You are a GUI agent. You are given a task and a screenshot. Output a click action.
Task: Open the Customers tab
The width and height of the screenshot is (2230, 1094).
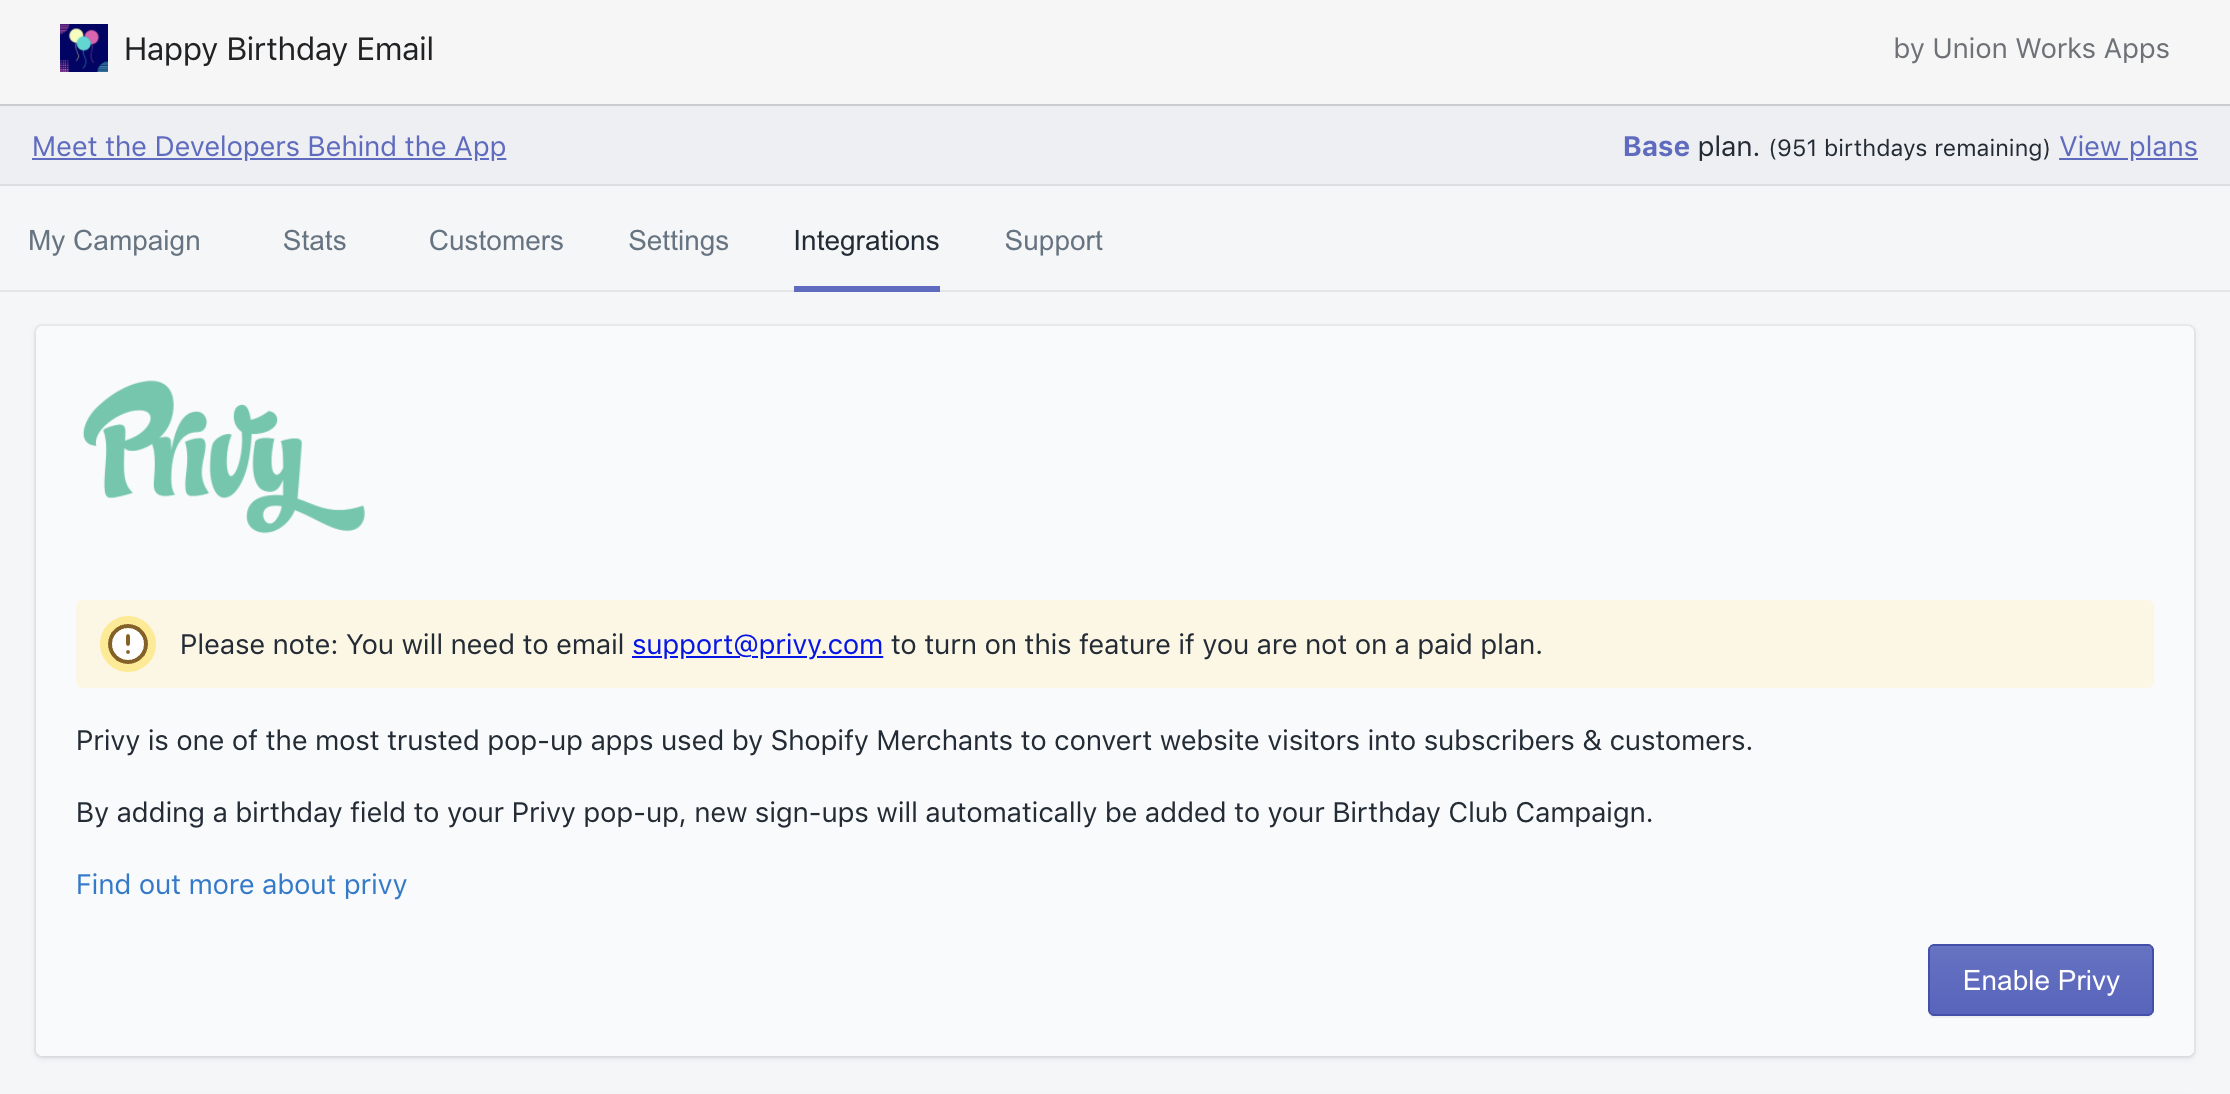tap(496, 241)
